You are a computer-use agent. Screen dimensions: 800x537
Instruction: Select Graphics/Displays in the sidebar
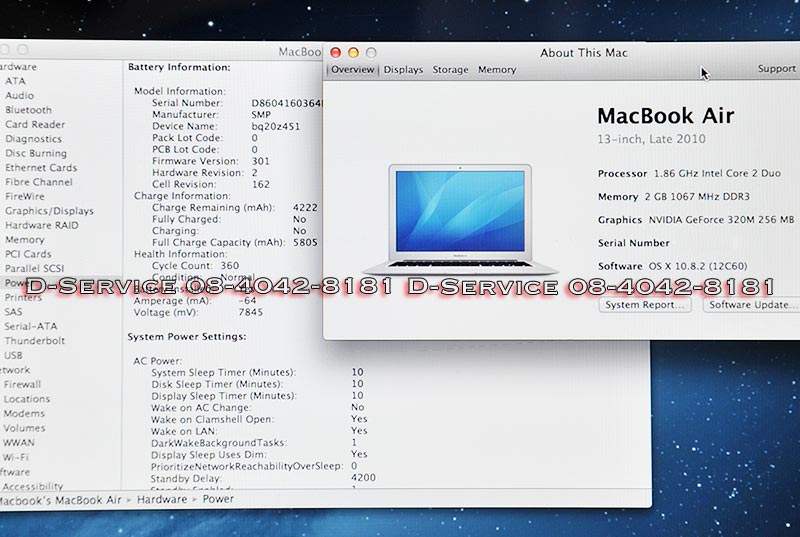click(x=49, y=211)
